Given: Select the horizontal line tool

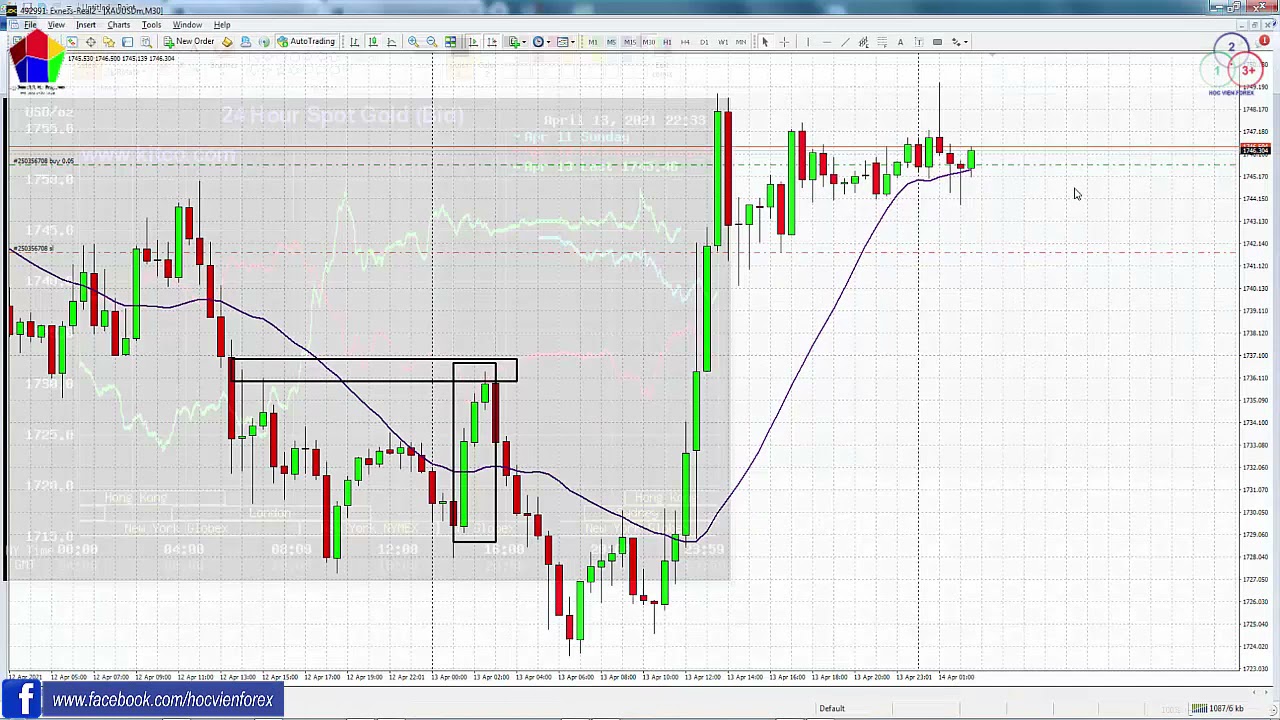Looking at the screenshot, I should click(827, 42).
